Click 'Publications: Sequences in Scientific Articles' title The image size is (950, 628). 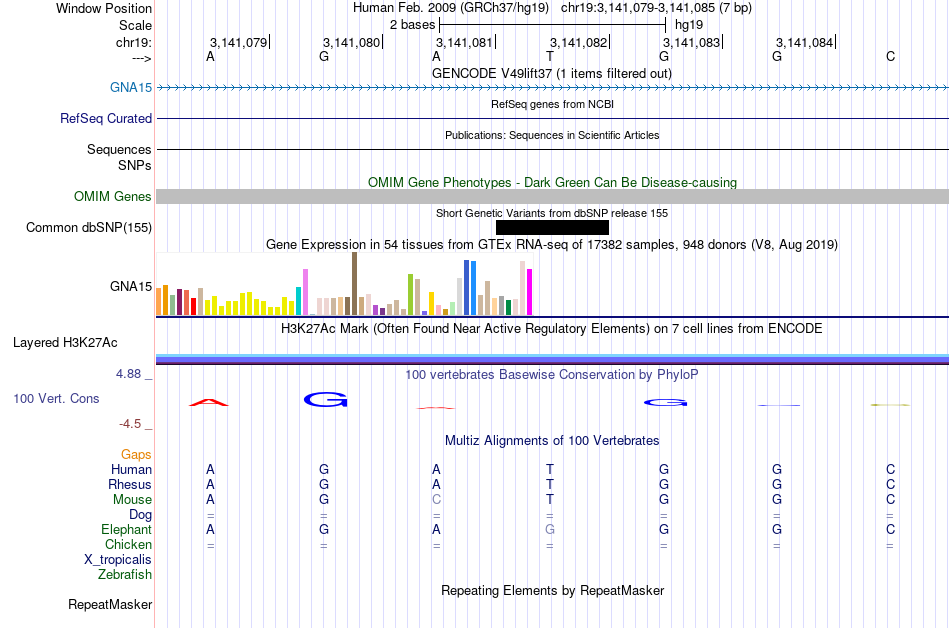[x=552, y=135]
